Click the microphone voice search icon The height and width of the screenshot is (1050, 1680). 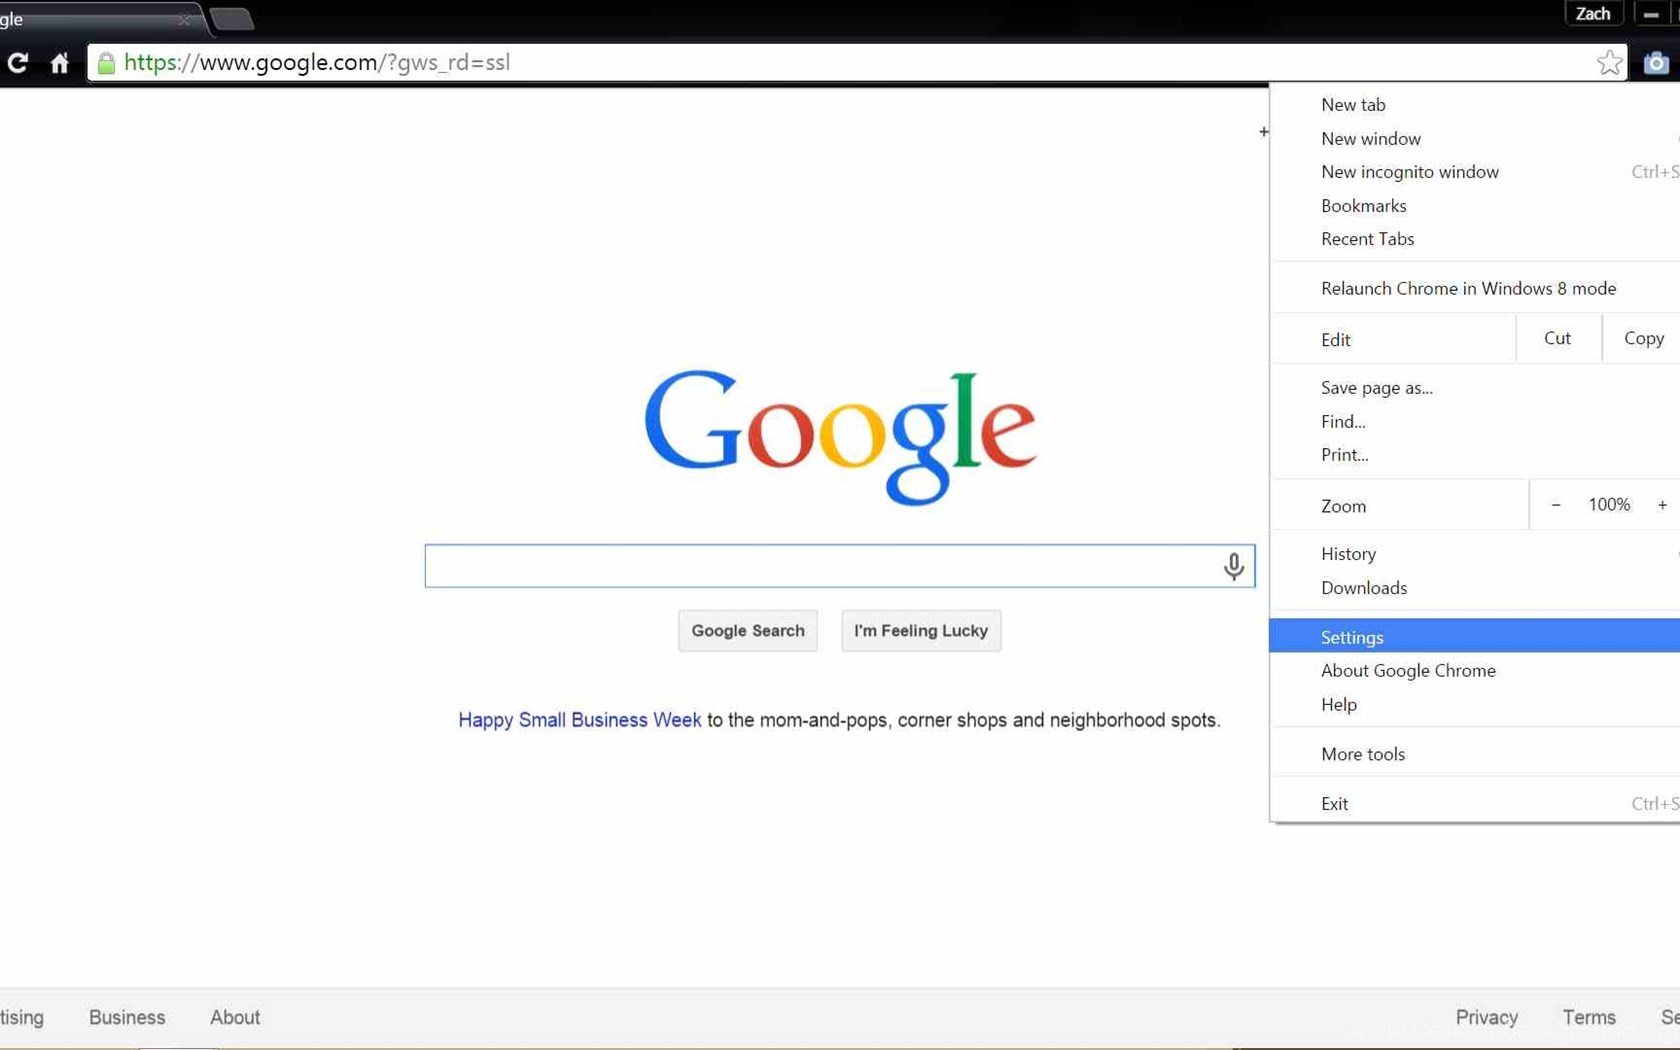tap(1233, 566)
